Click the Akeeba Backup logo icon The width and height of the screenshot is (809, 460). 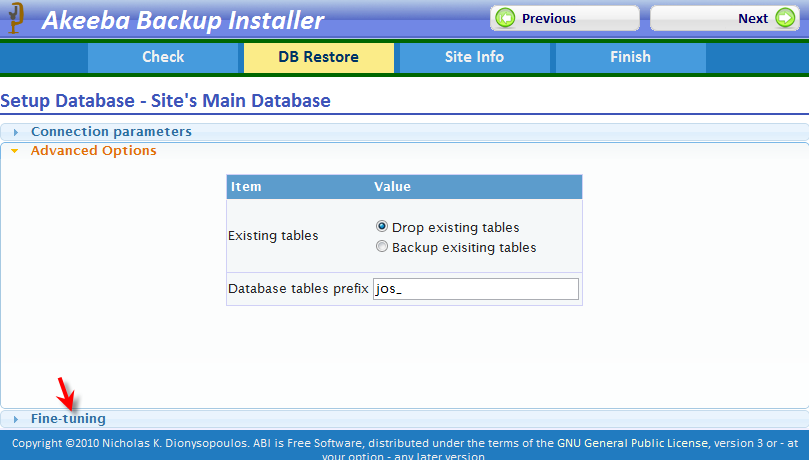(15, 18)
